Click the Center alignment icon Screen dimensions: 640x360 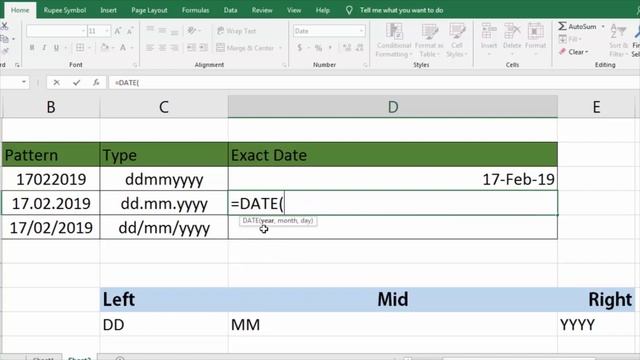162,48
